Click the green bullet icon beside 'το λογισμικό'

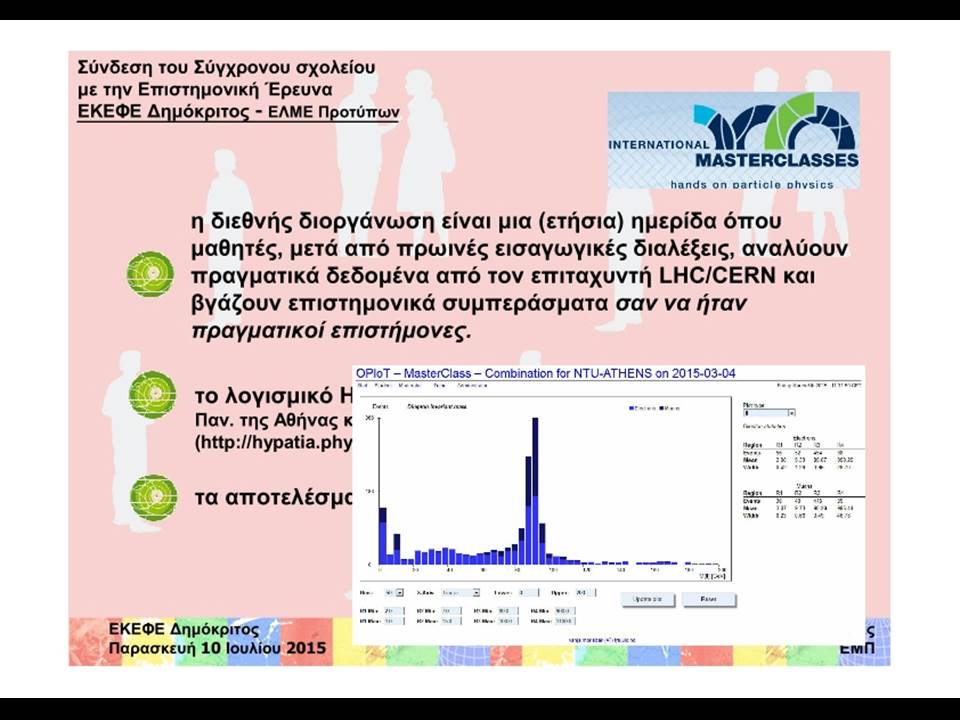(152, 395)
